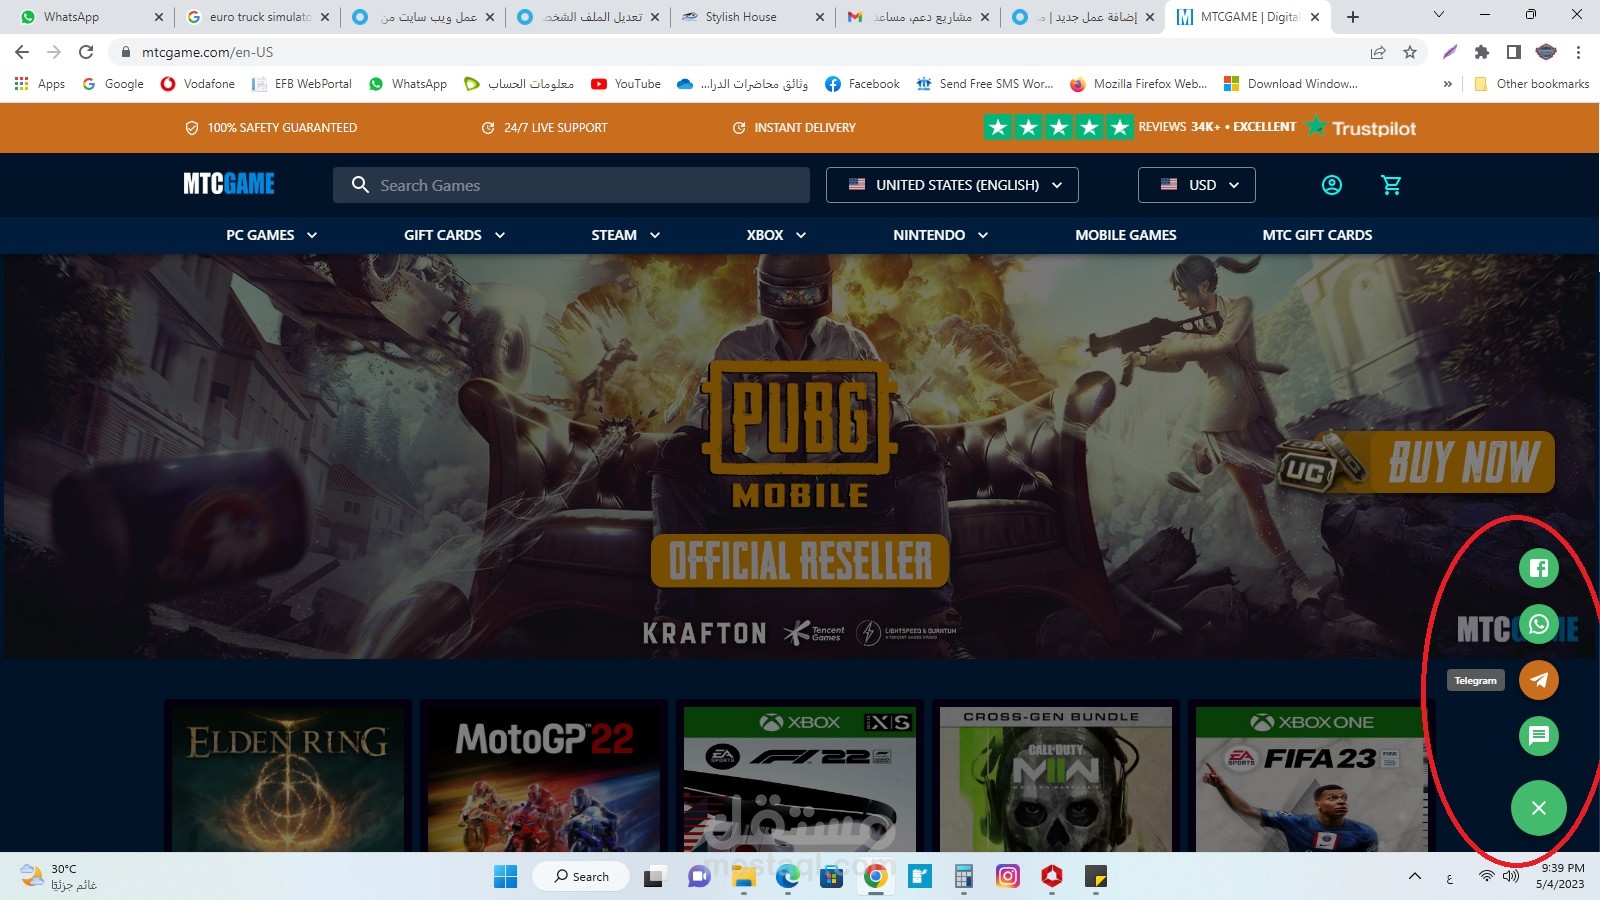Open the user account icon
Viewport: 1600px width, 900px height.
[1332, 185]
